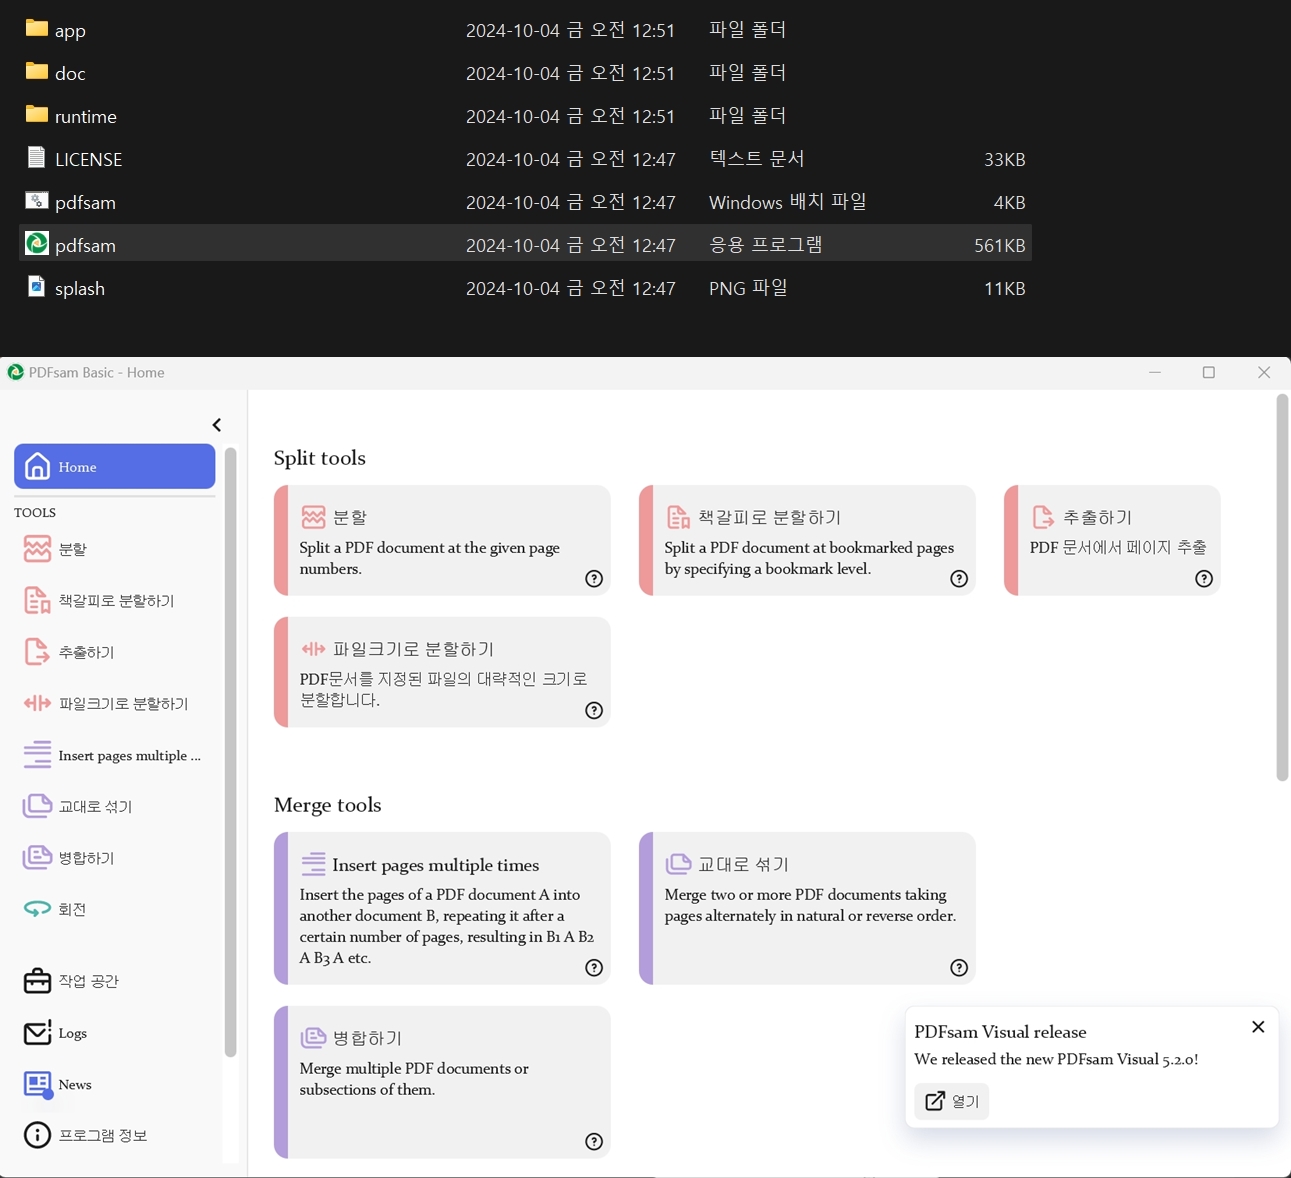Open 책갈피로 분할하기 label in the sidebar
Screen dimensions: 1291x1178
click(116, 601)
